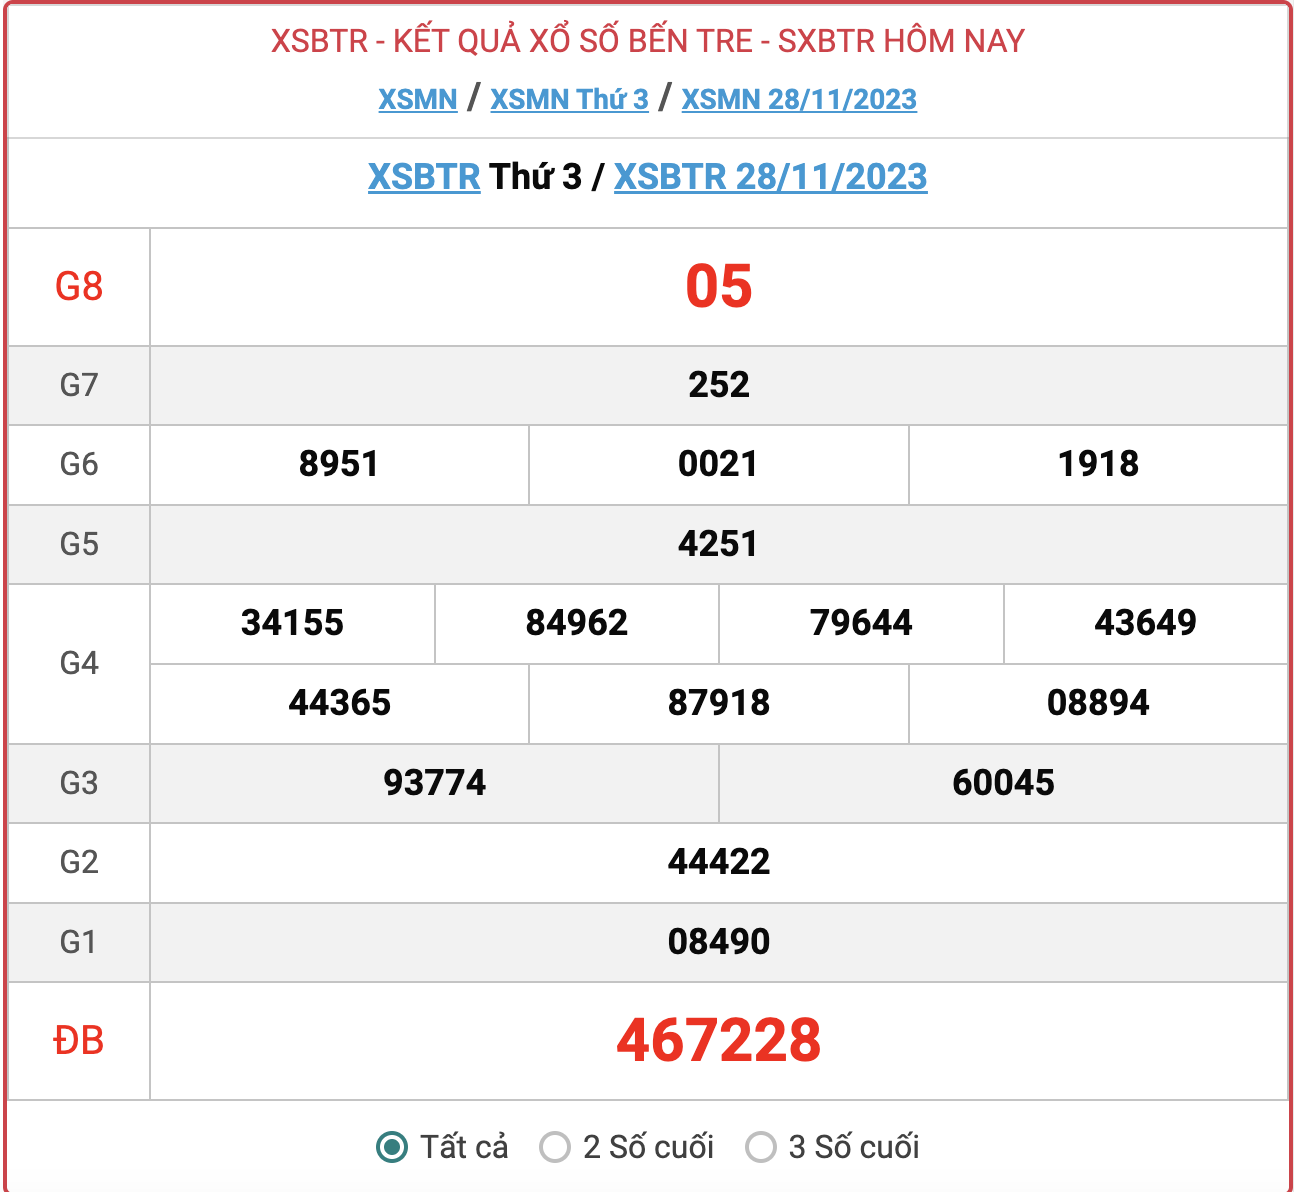Viewport: 1294px width, 1192px height.
Task: Click the XSMN Thứ 3 link
Action: tap(569, 99)
